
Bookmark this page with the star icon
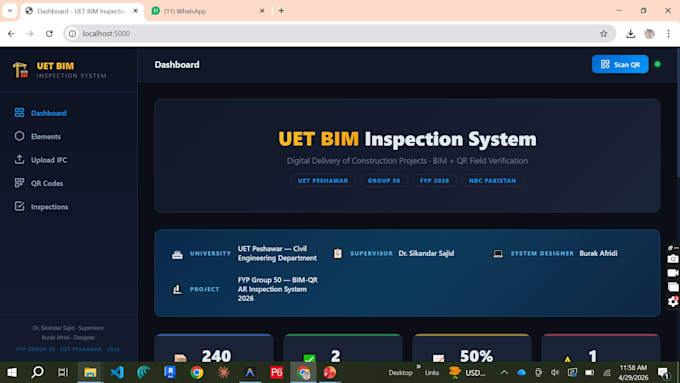coord(603,33)
